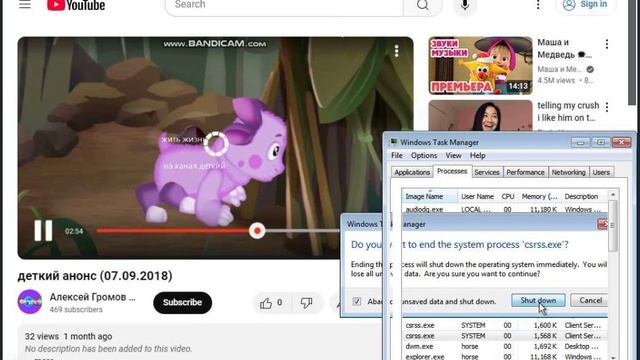640x360 pixels.
Task: Switch to the Users tab
Action: click(601, 172)
